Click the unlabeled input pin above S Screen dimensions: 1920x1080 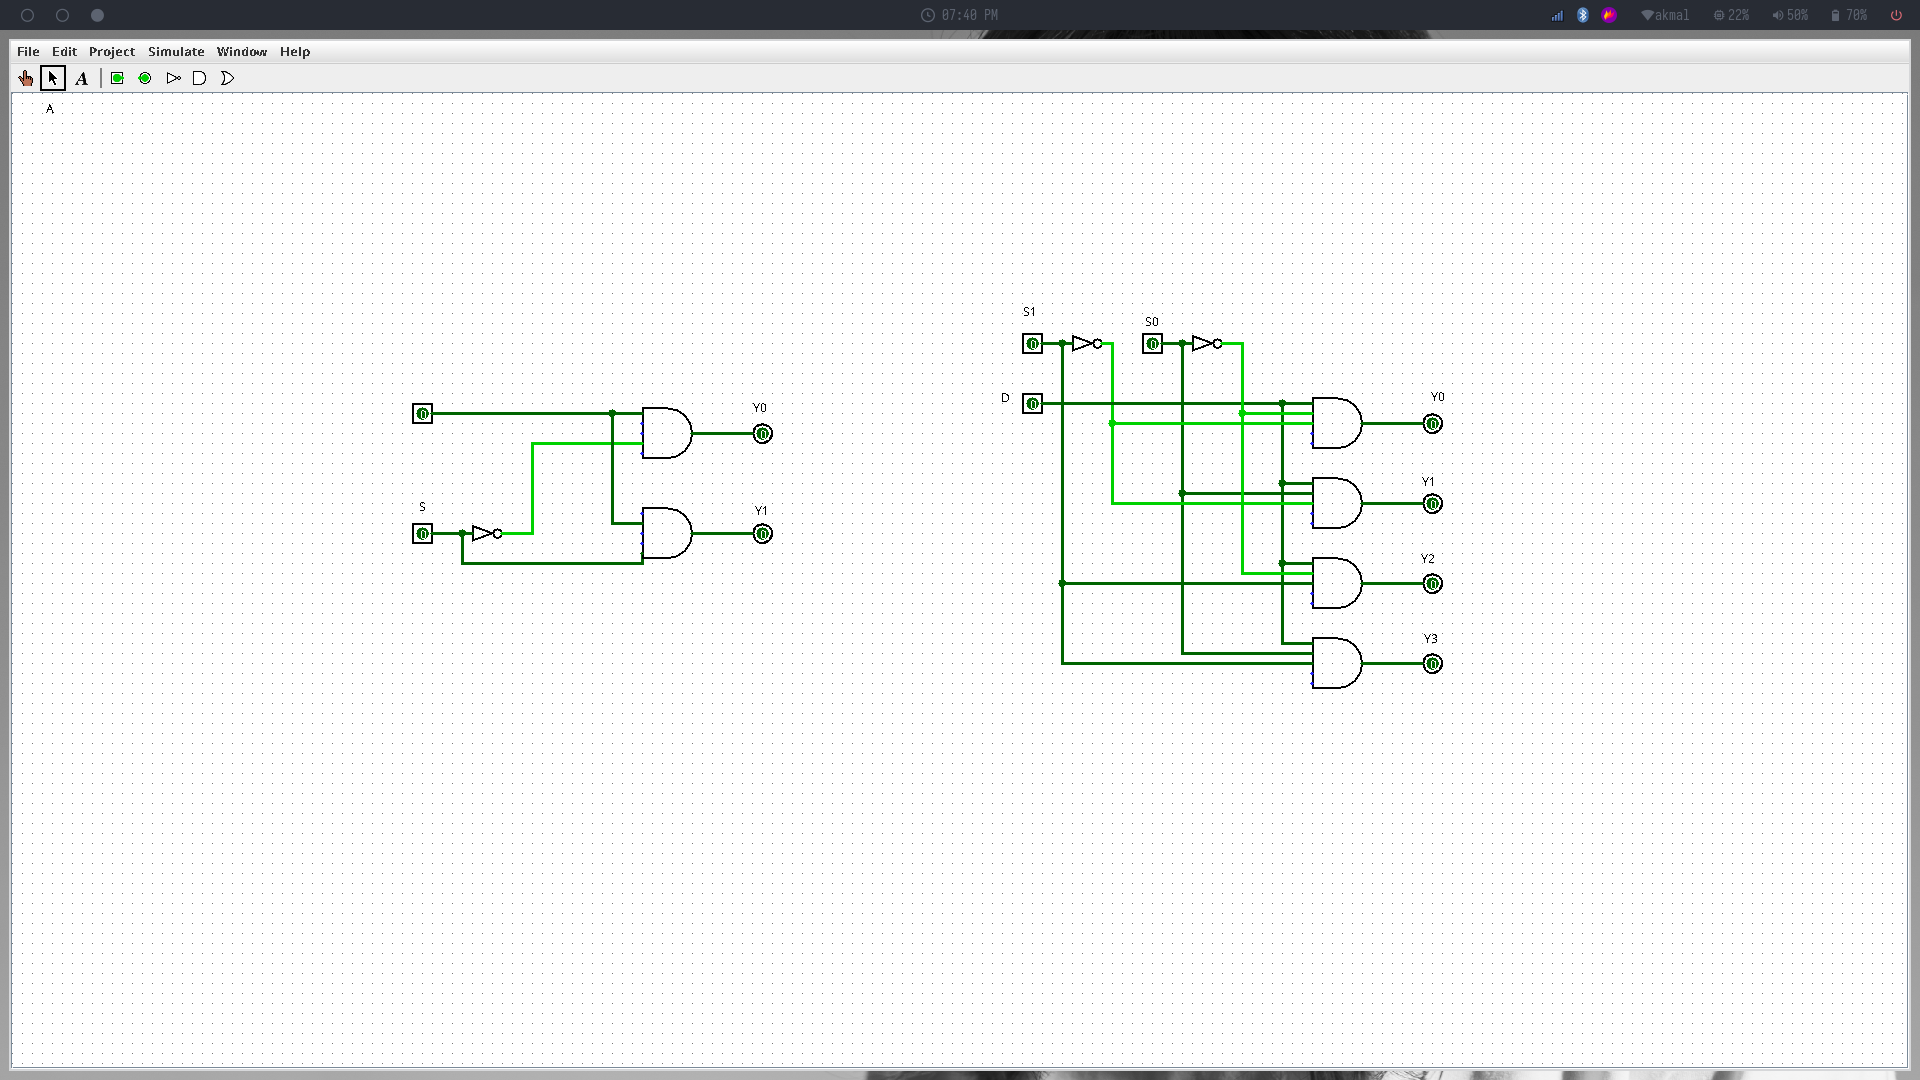click(422, 413)
